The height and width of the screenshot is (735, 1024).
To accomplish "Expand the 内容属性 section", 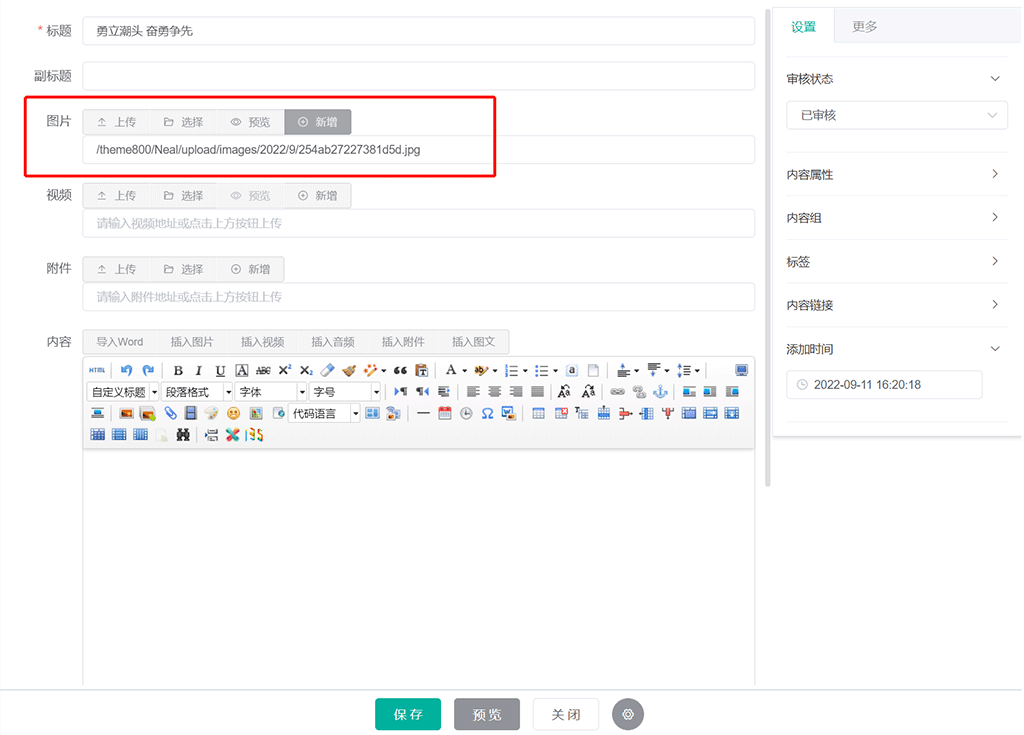I will coord(894,174).
